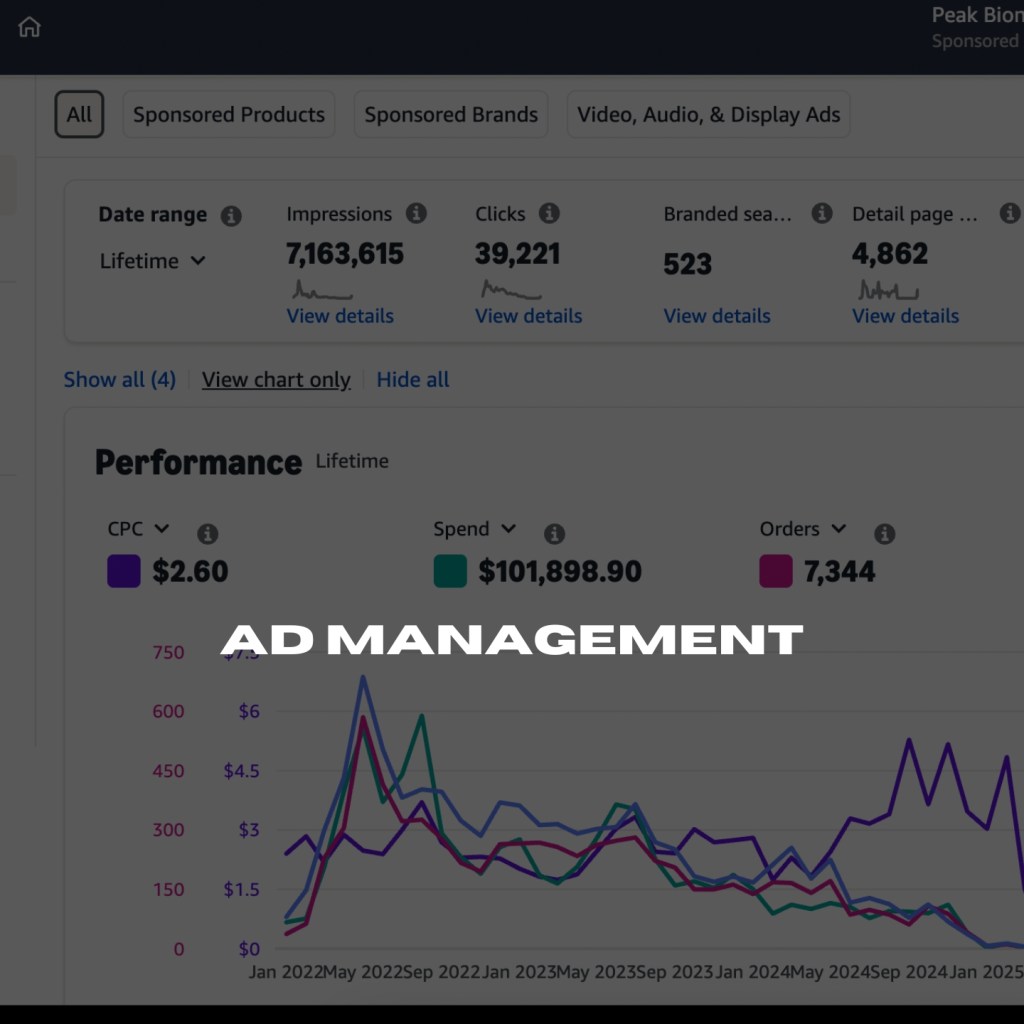Screen dimensions: 1024x1024
Task: Select Video, Audio, & Display Ads tab
Action: (x=709, y=115)
